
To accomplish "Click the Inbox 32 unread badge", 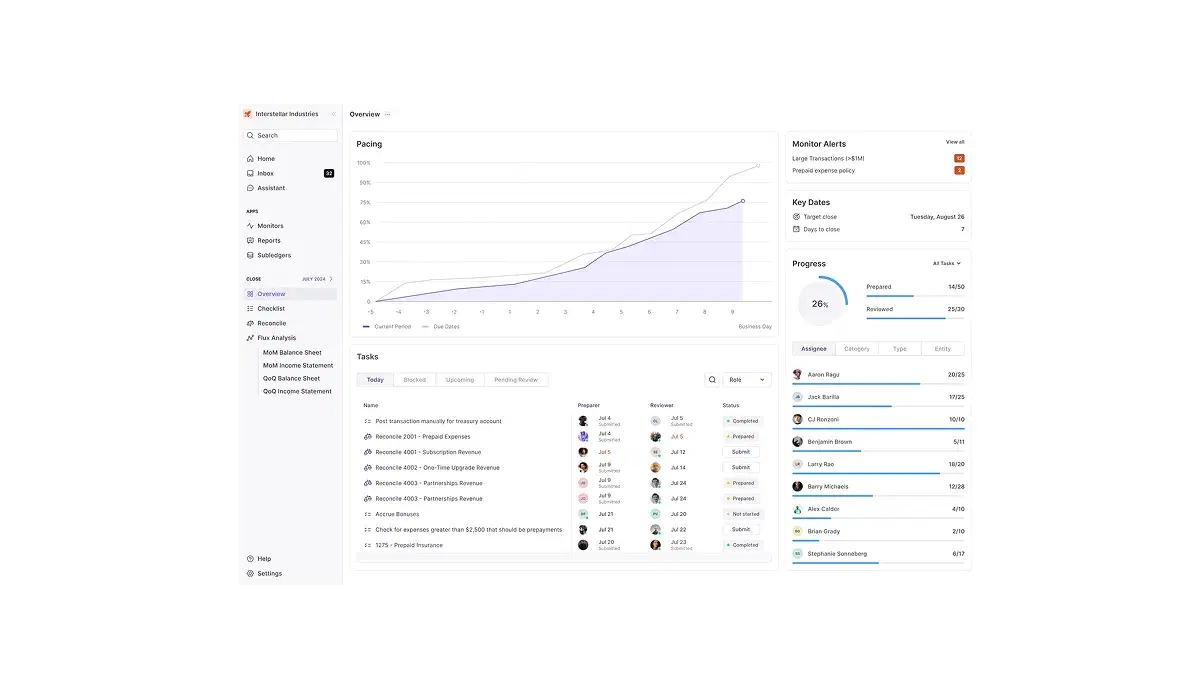I will tap(329, 174).
